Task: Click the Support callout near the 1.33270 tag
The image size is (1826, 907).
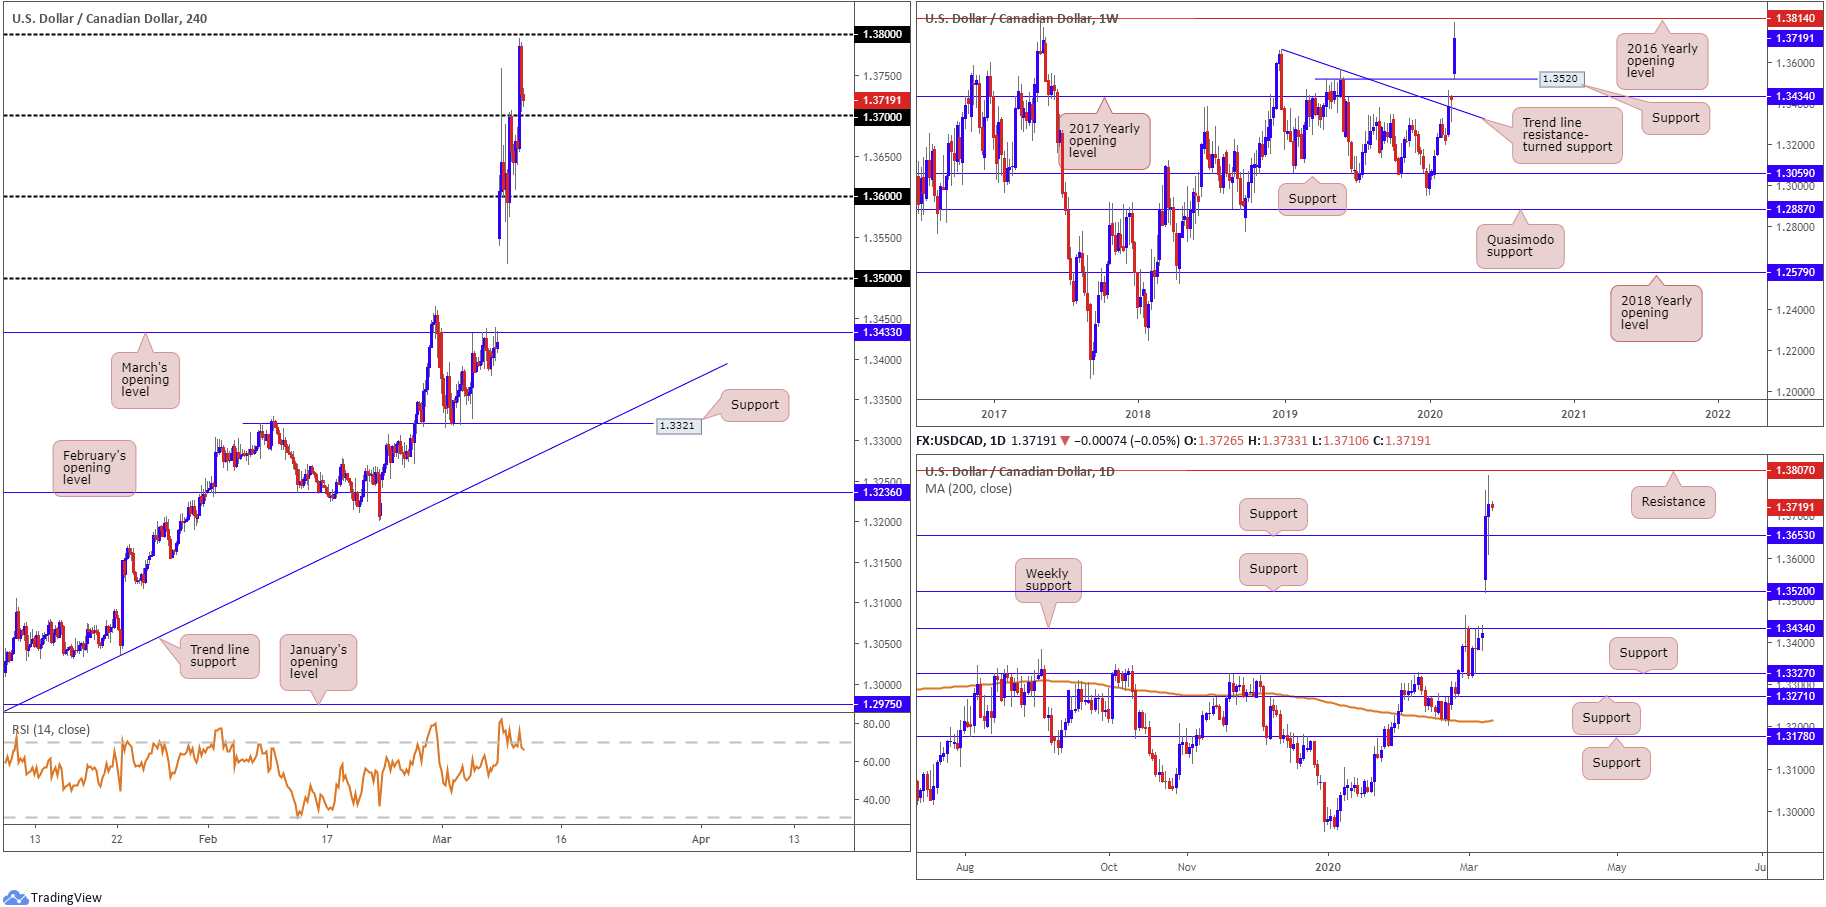Action: [1643, 653]
